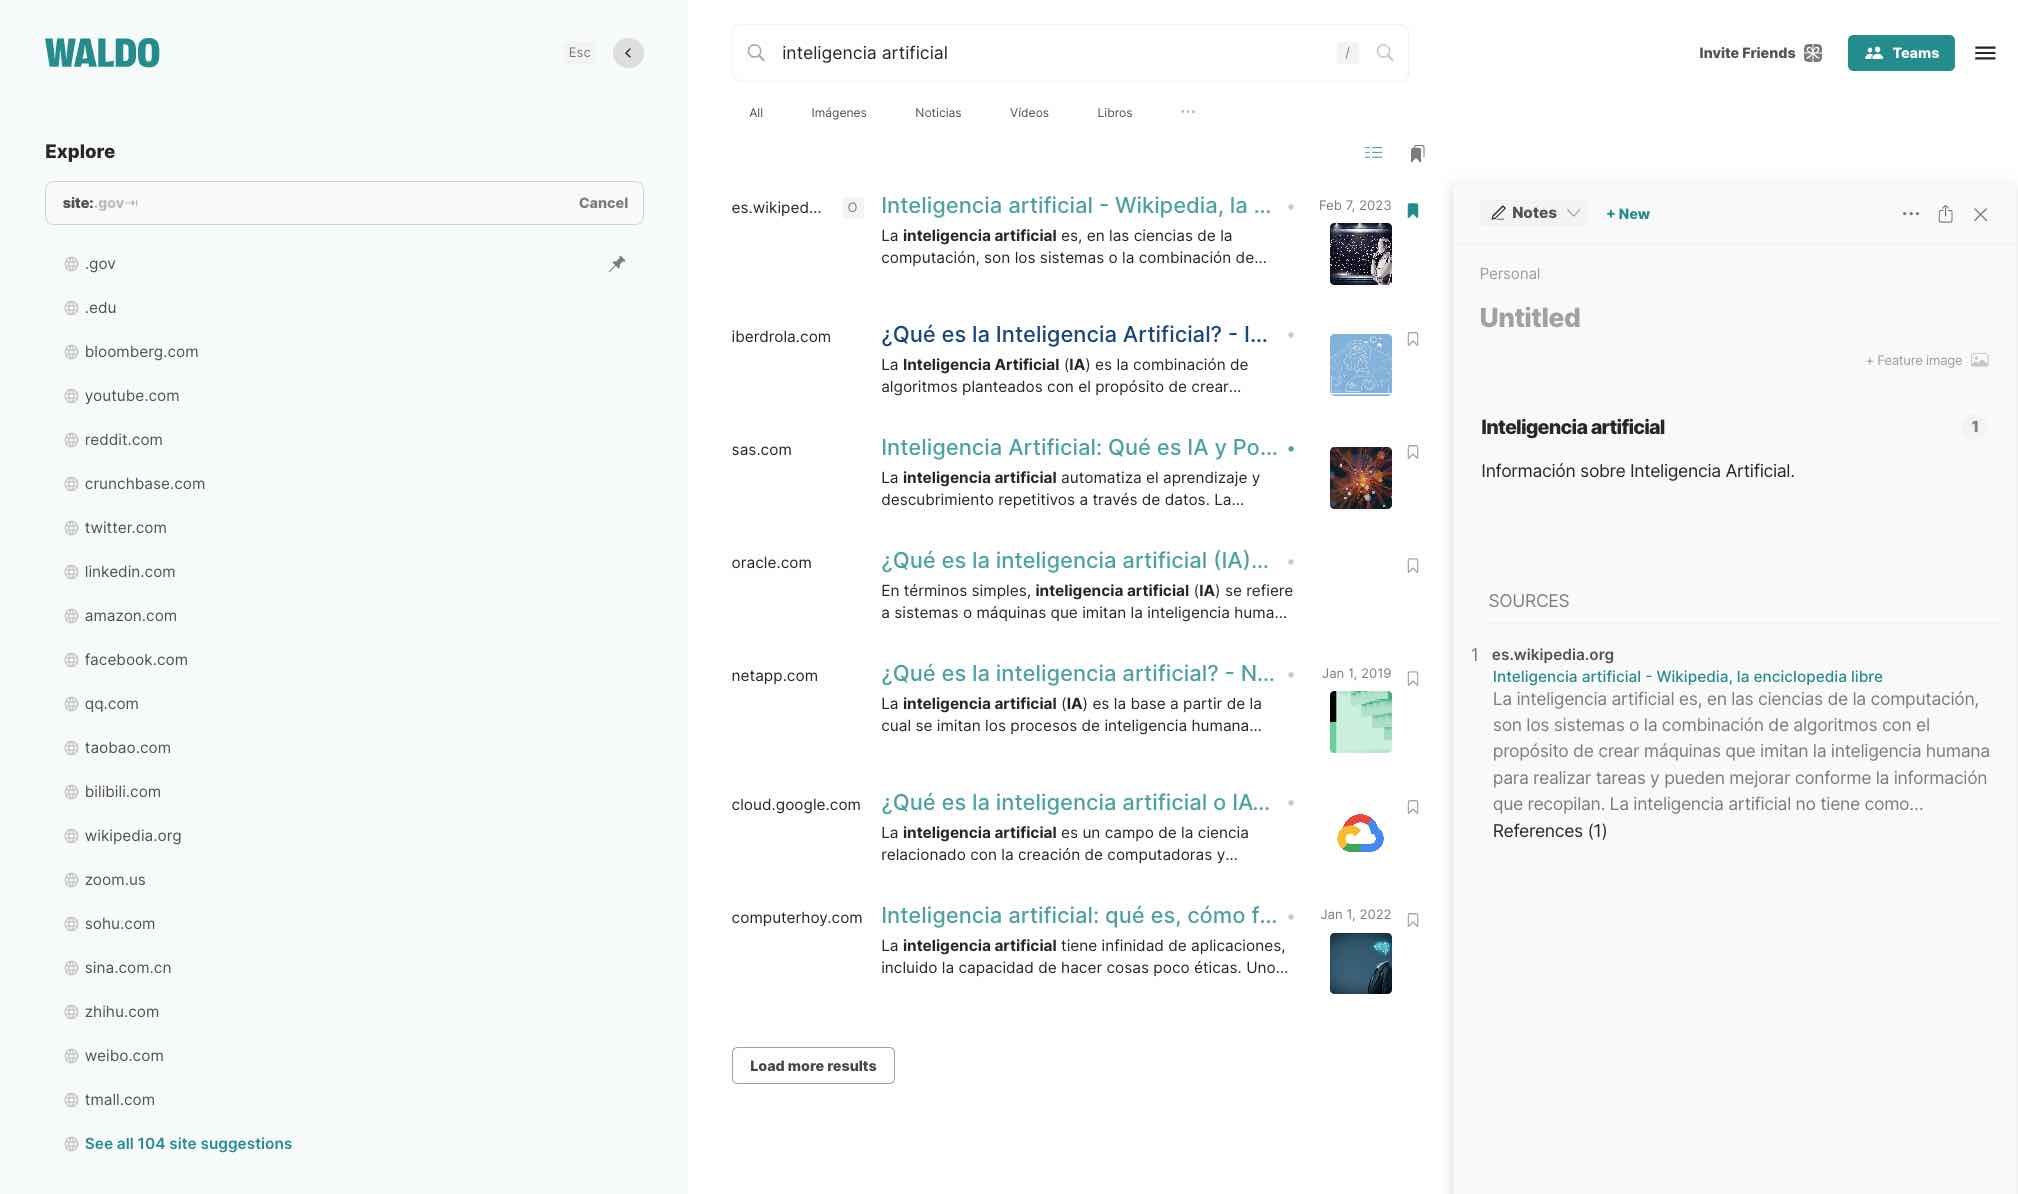The height and width of the screenshot is (1194, 2018).
Task: Select the All results tab
Action: (756, 113)
